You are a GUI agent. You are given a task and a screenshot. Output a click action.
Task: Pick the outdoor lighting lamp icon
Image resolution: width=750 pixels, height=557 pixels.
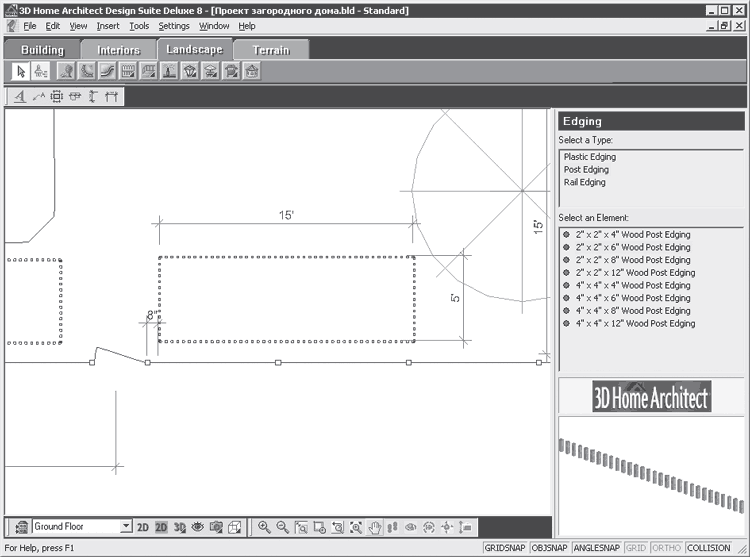coord(169,72)
